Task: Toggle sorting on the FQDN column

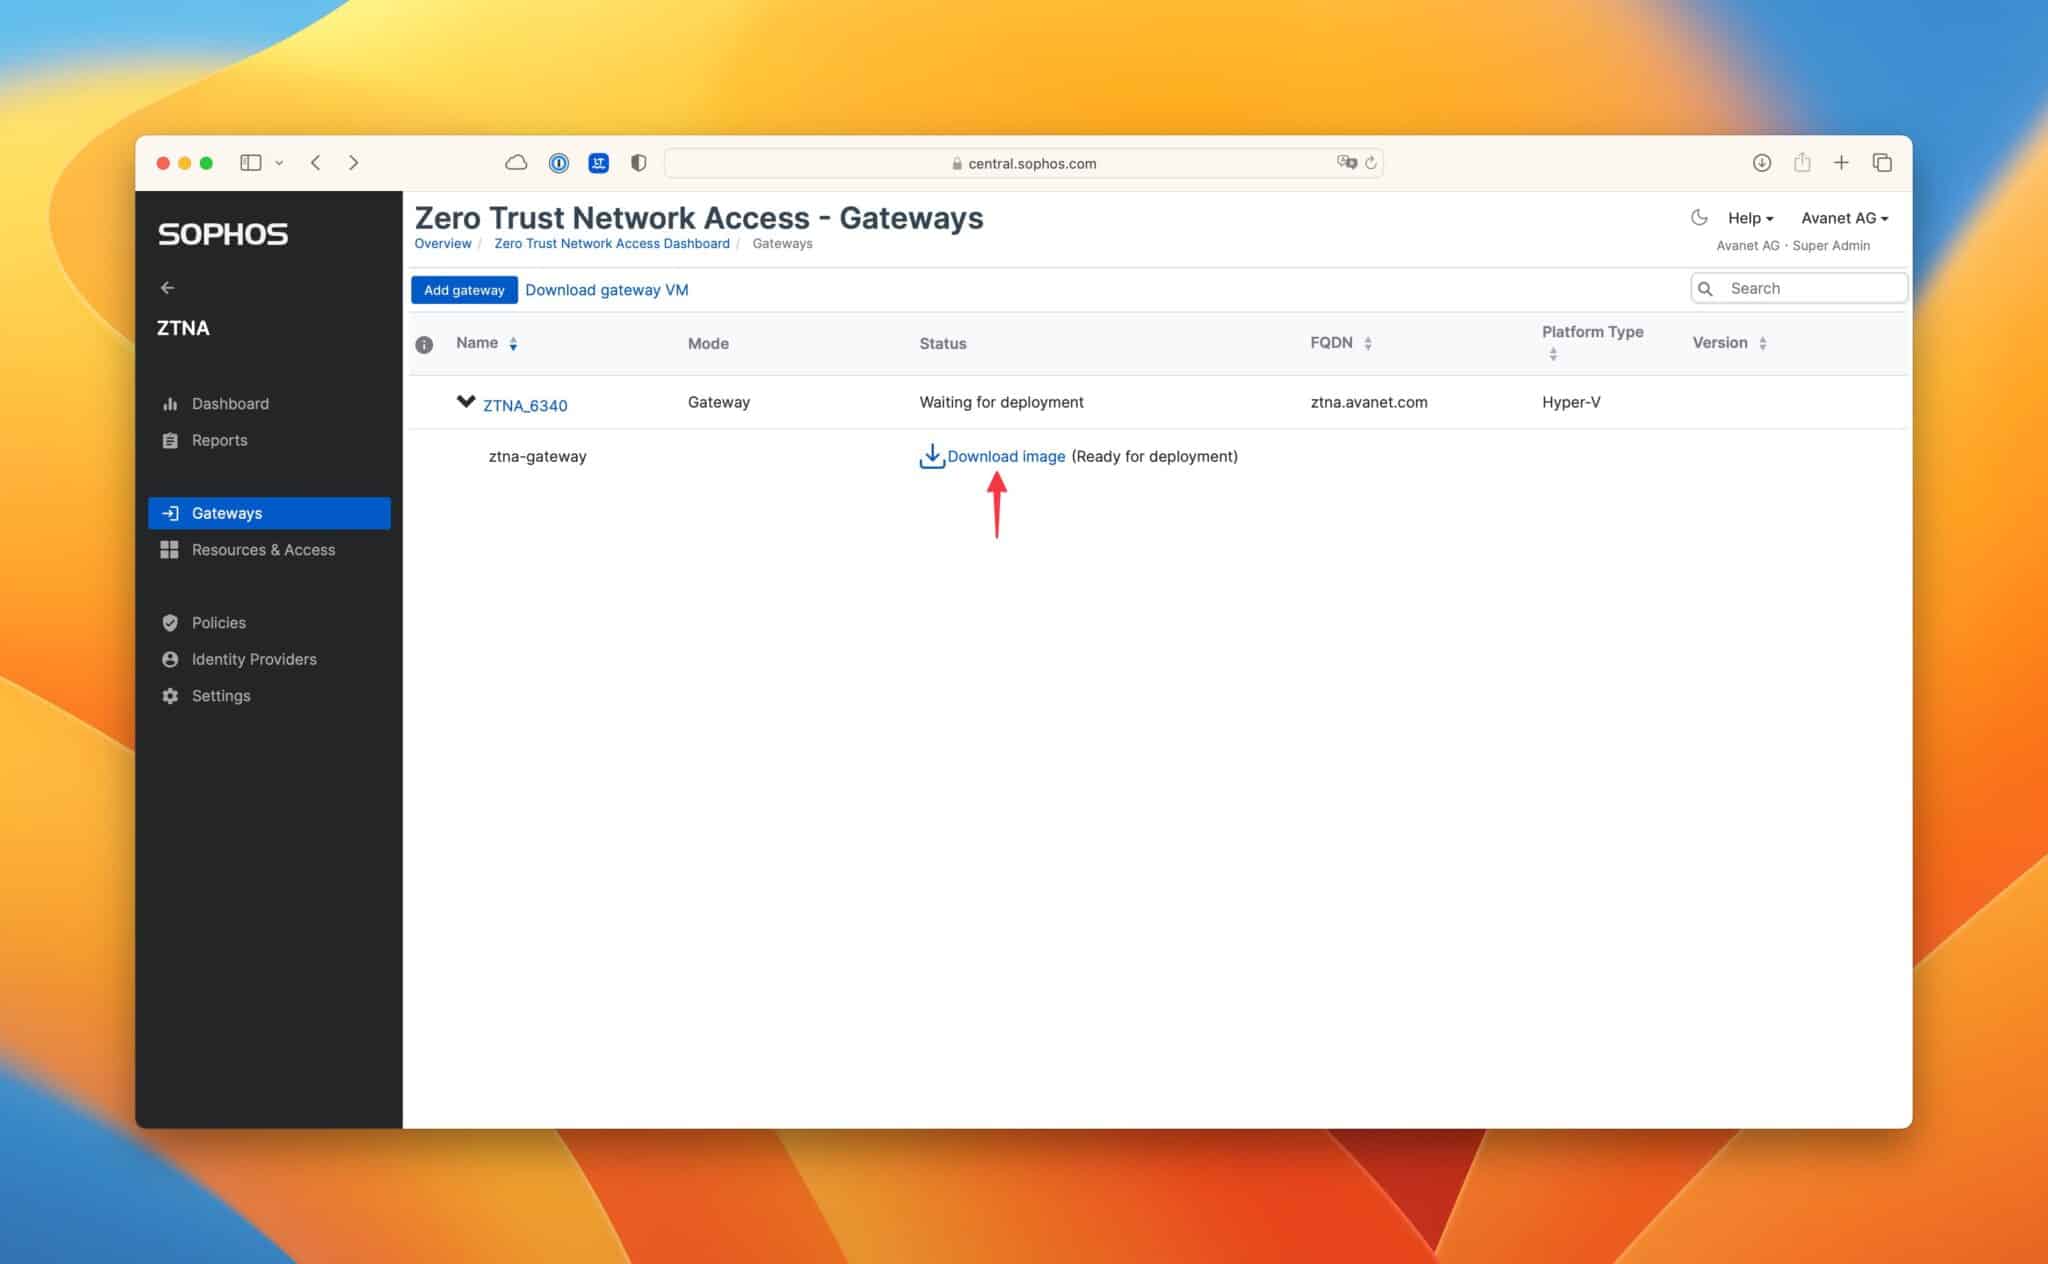Action: click(x=1369, y=343)
